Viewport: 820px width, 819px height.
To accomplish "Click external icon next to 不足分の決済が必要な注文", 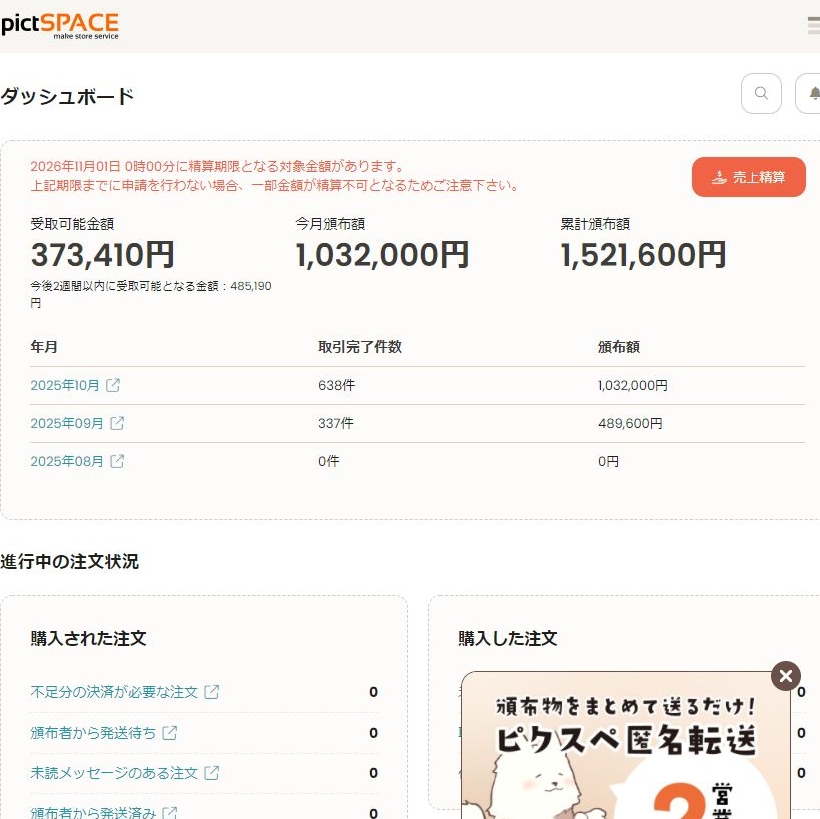I will [211, 692].
